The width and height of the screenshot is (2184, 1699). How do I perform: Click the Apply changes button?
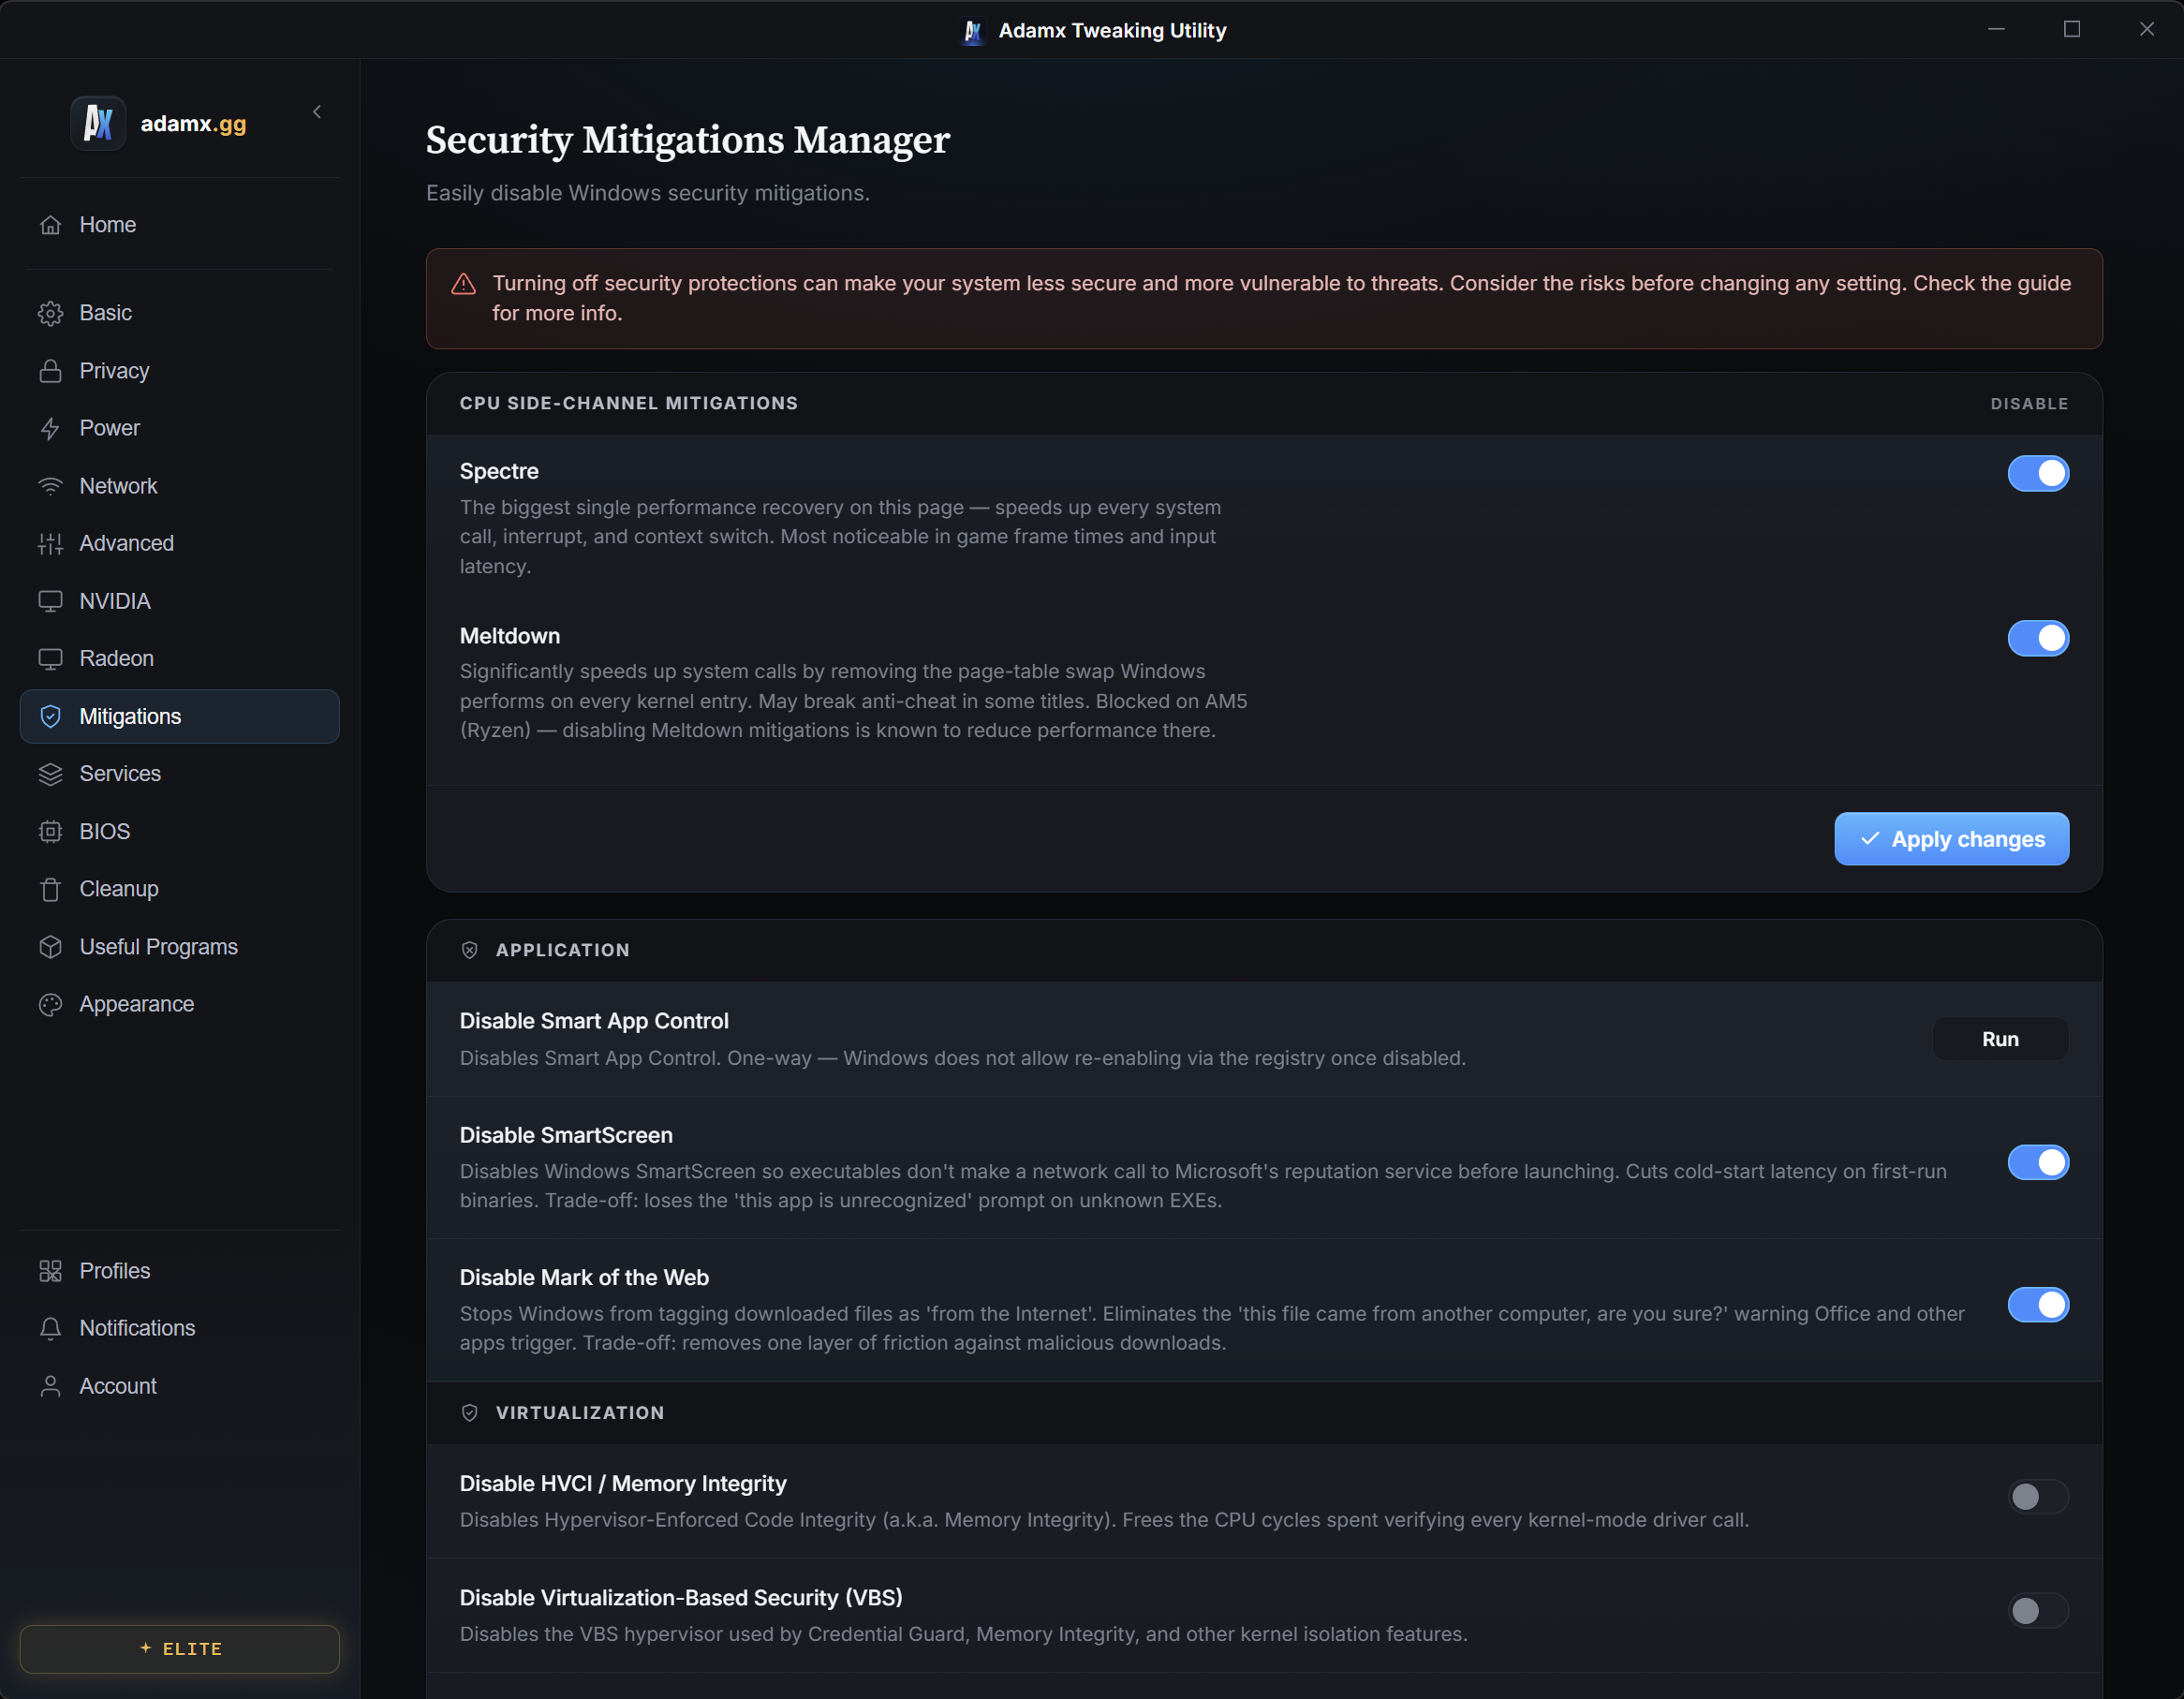[x=1951, y=839]
